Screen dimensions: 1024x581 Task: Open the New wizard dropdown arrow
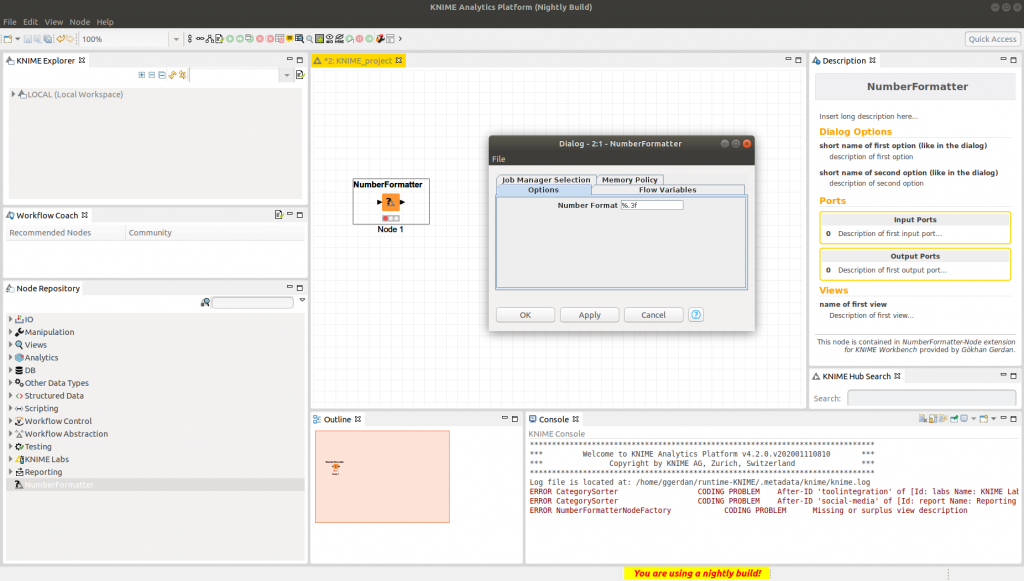pos(18,39)
